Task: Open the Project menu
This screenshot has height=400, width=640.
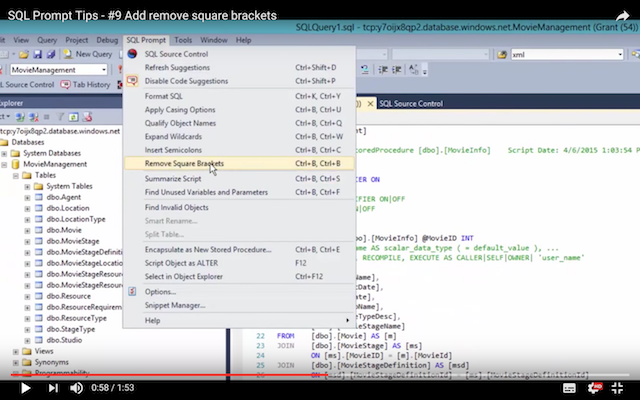Action: pos(77,40)
